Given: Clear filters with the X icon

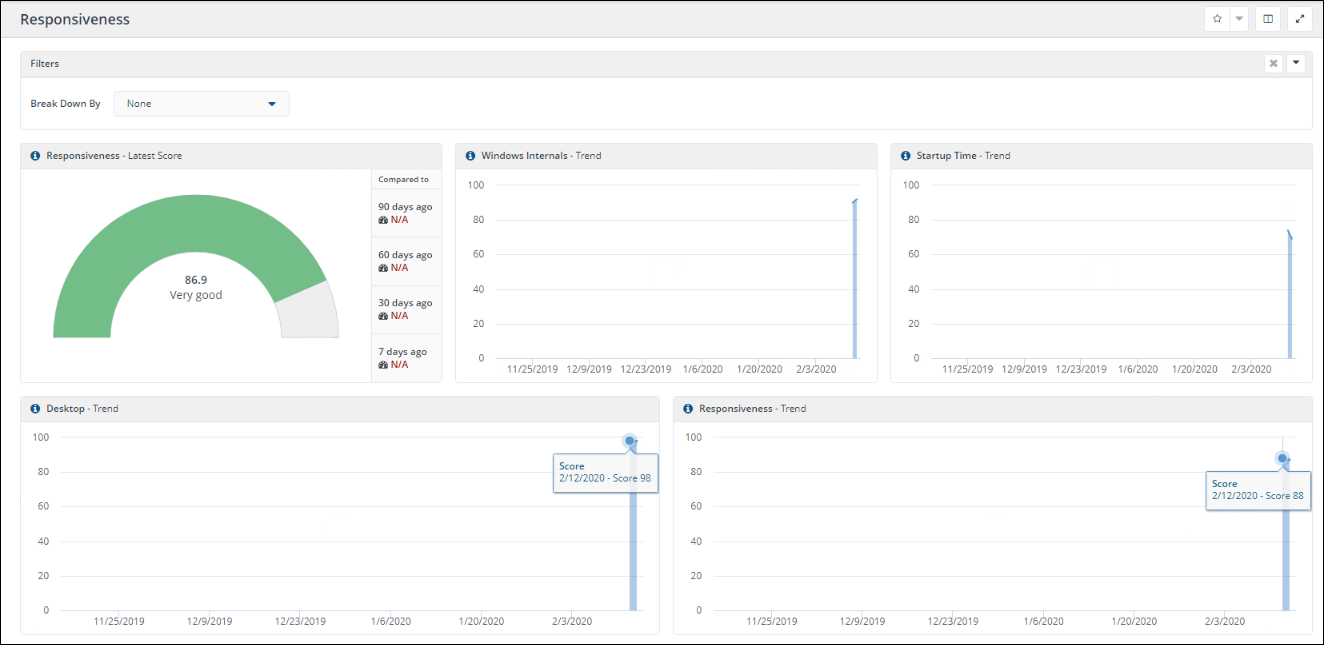Looking at the screenshot, I should (x=1273, y=64).
